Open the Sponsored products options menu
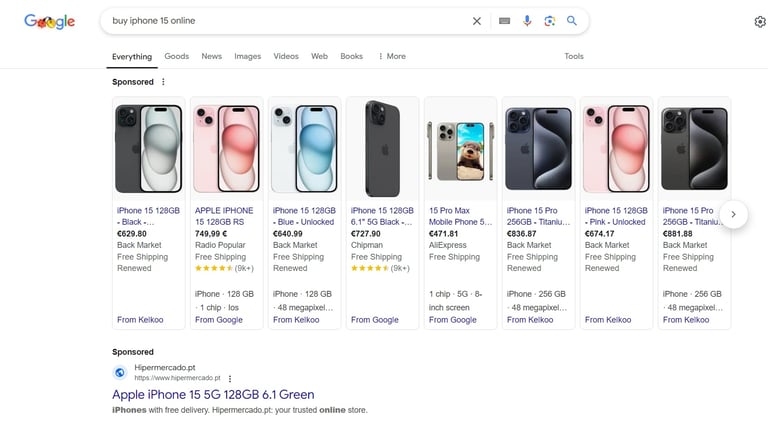768x425 pixels. point(164,82)
